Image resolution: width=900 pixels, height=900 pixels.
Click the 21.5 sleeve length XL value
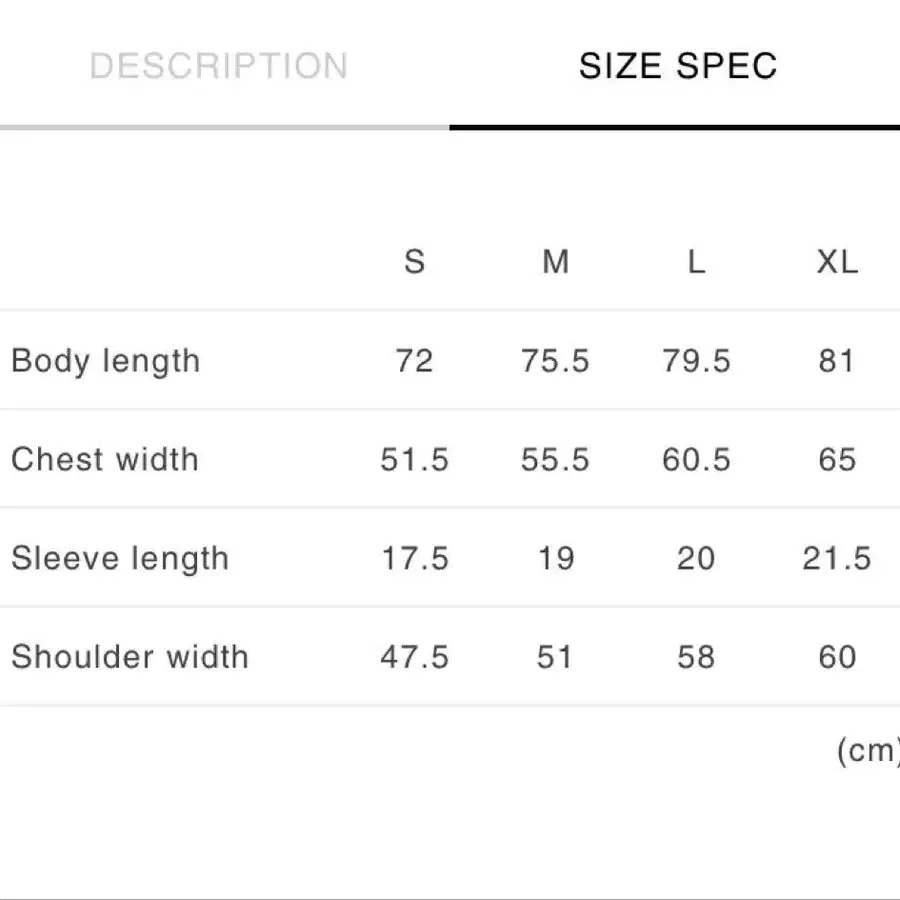837,558
